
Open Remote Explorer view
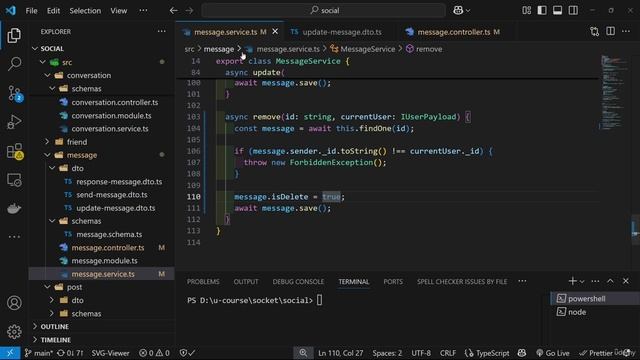click(x=14, y=180)
